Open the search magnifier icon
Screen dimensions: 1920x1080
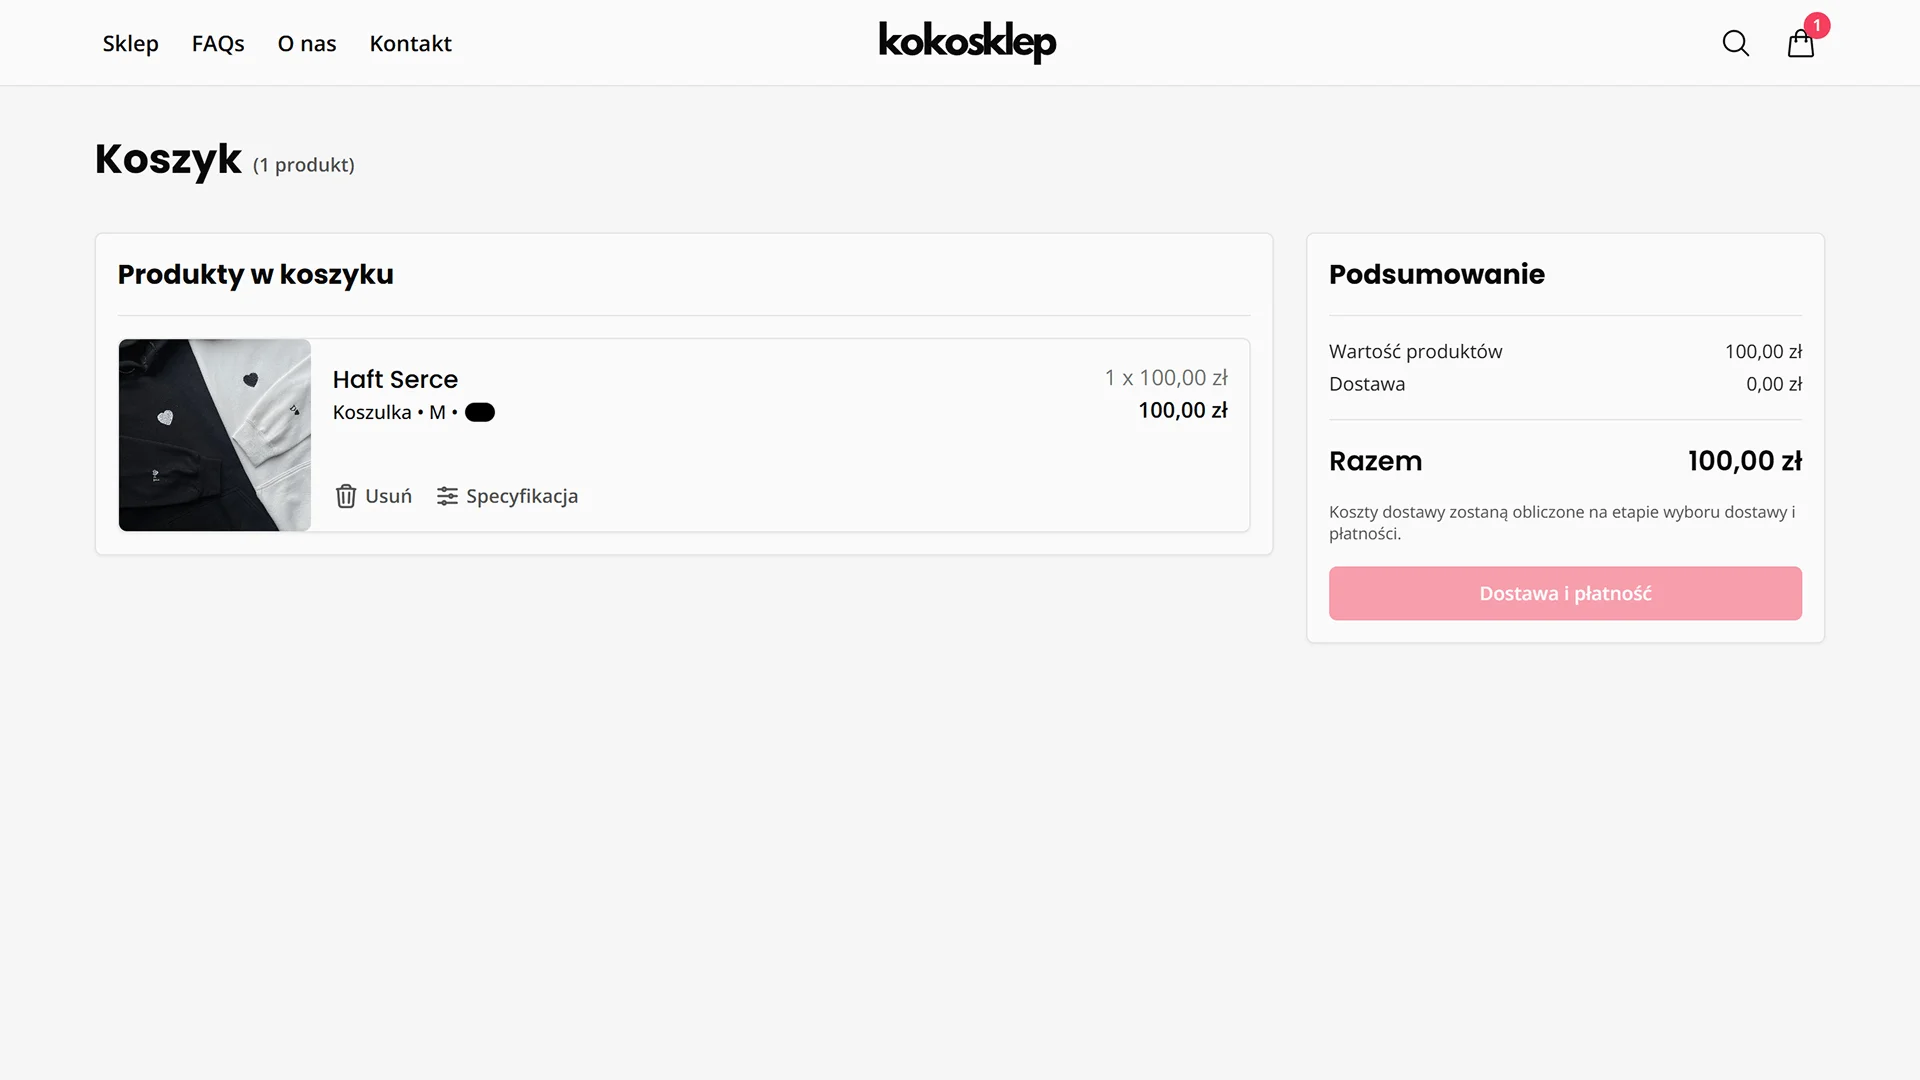click(1735, 43)
